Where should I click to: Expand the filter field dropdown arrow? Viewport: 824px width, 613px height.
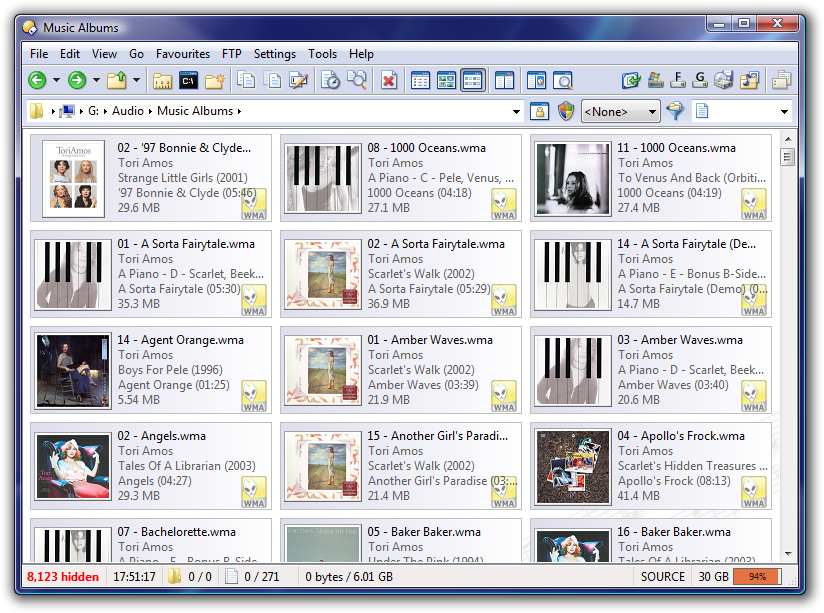[x=784, y=111]
